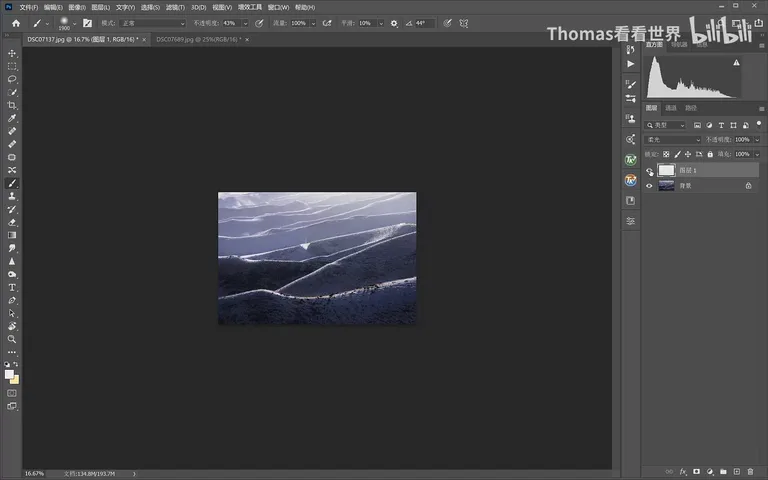Open layer filter 类型 dropdown
This screenshot has width=768, height=480.
pos(665,125)
